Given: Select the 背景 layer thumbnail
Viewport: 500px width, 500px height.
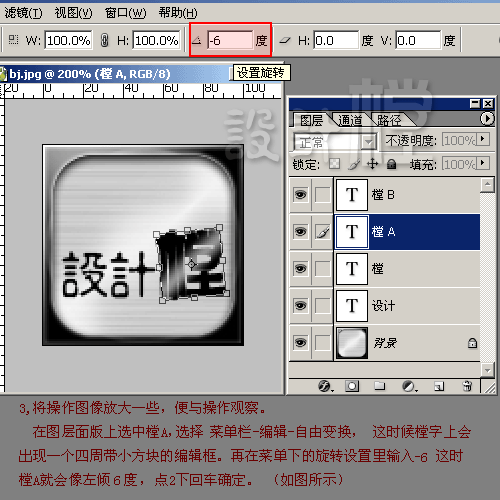Looking at the screenshot, I should point(352,343).
